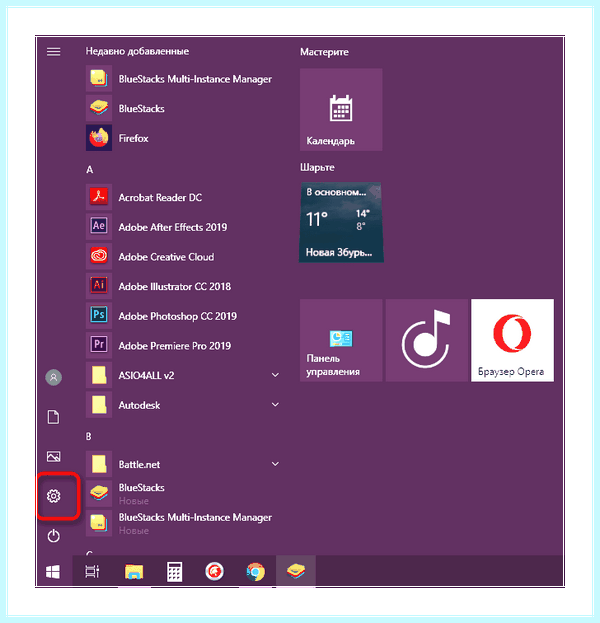Expand the ASIO4ALL v2 folder chevron
The width and height of the screenshot is (600, 623).
coord(275,375)
